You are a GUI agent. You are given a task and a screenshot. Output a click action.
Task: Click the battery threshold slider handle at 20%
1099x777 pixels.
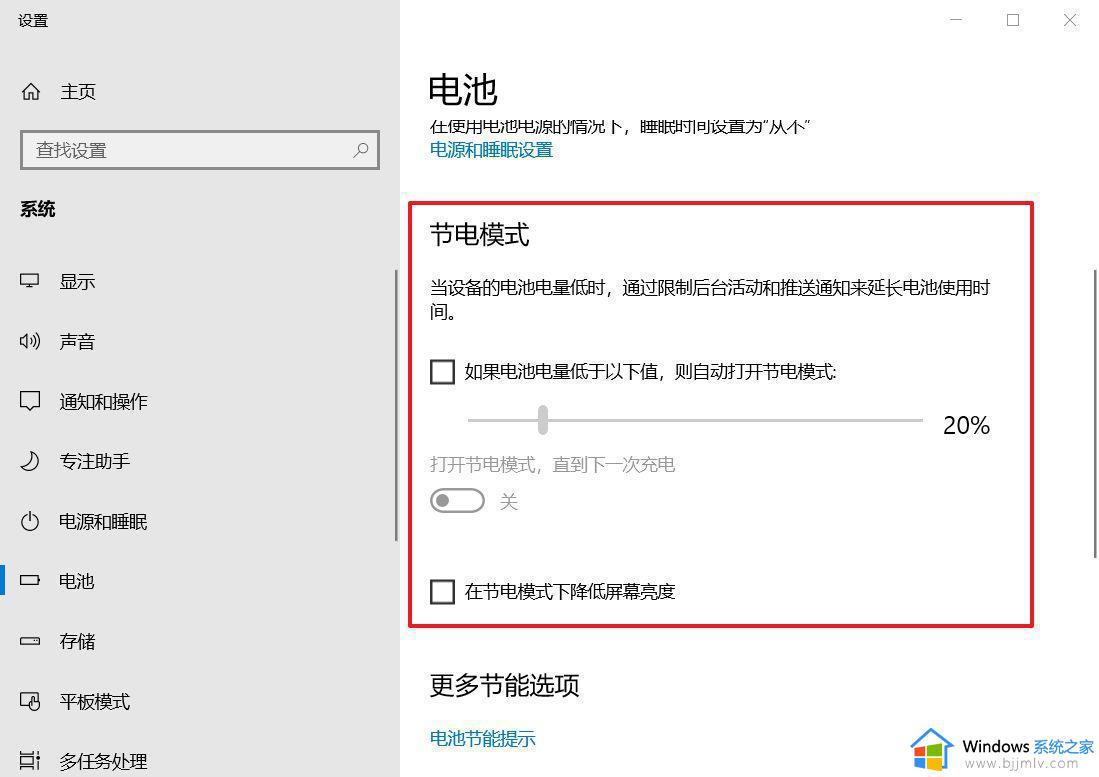pos(542,420)
